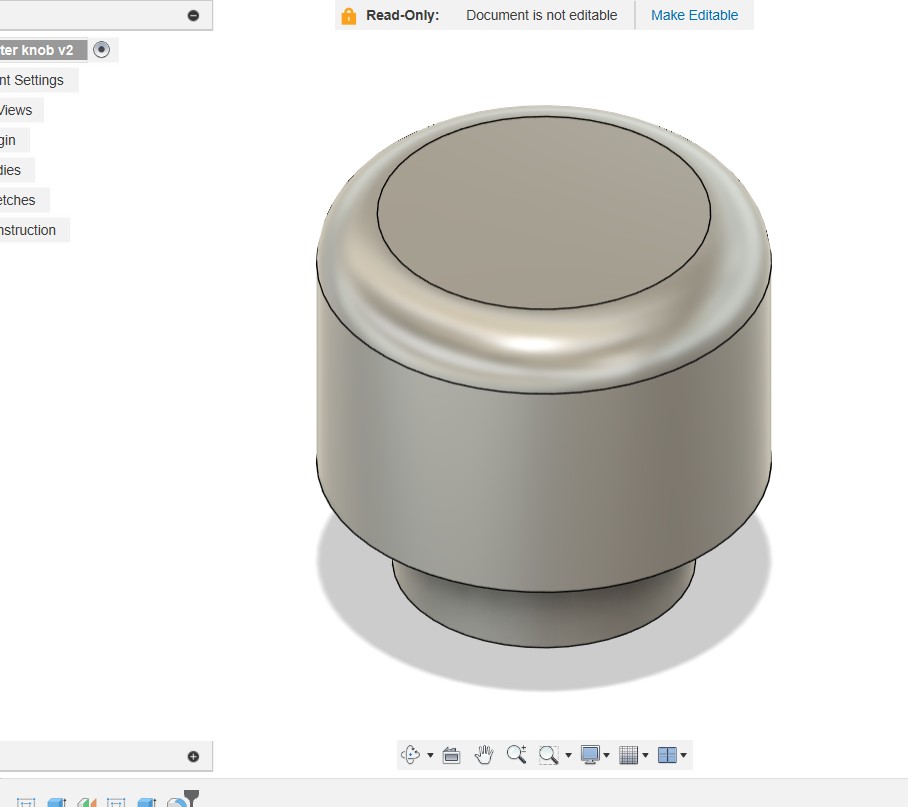
Task: Expand the Bodies folder in the browser
Action: pos(12,170)
